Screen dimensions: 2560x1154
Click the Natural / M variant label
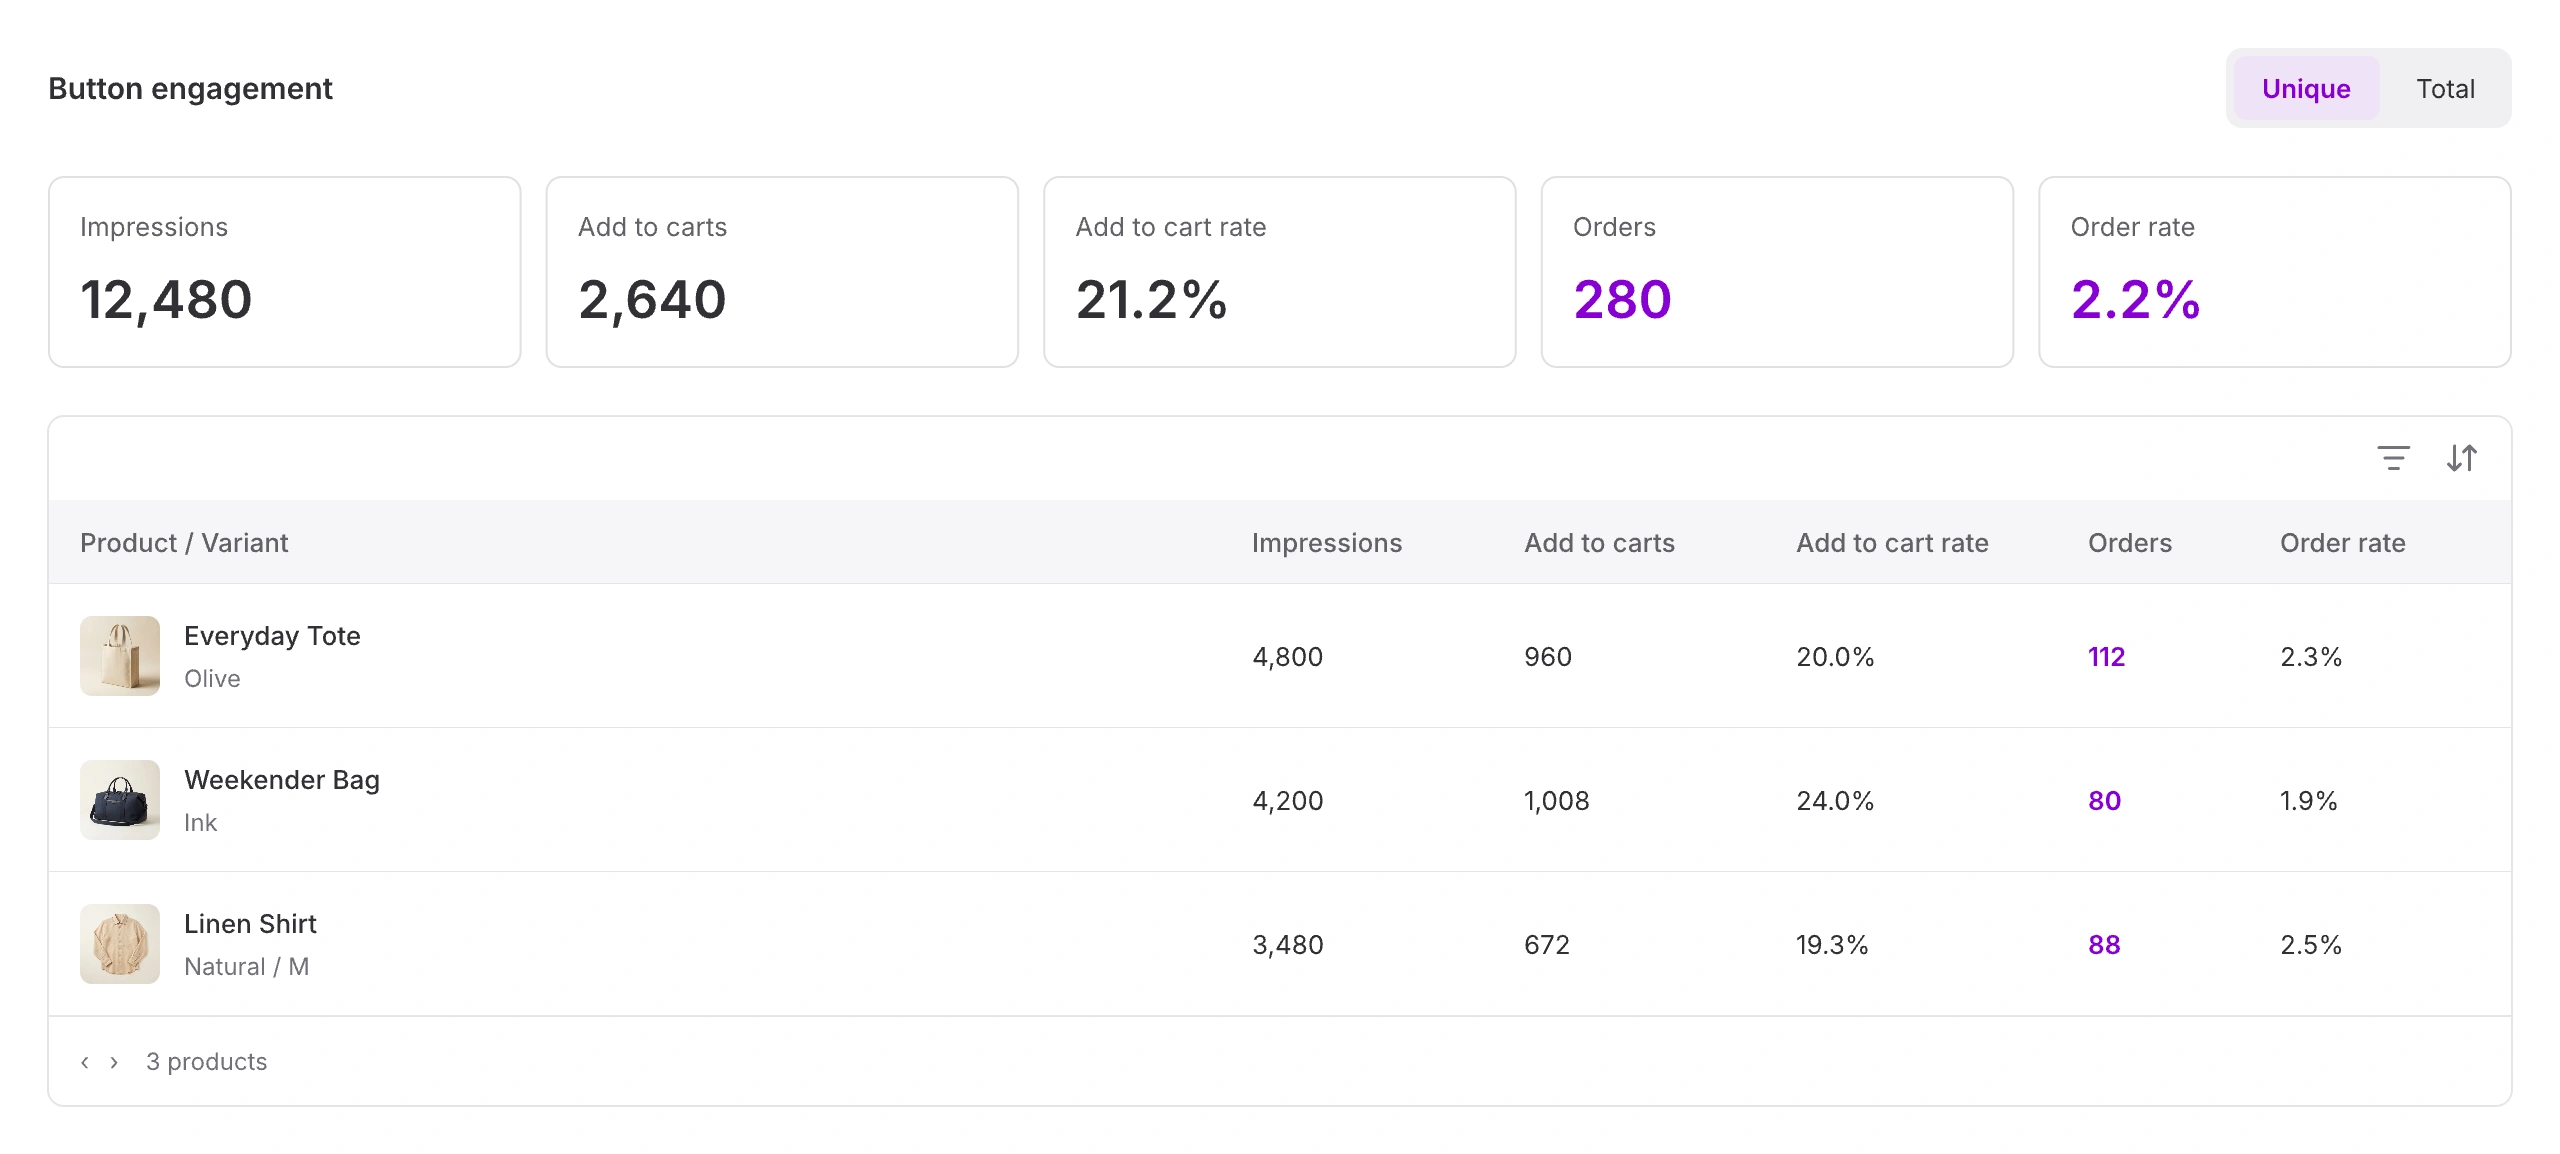click(246, 967)
